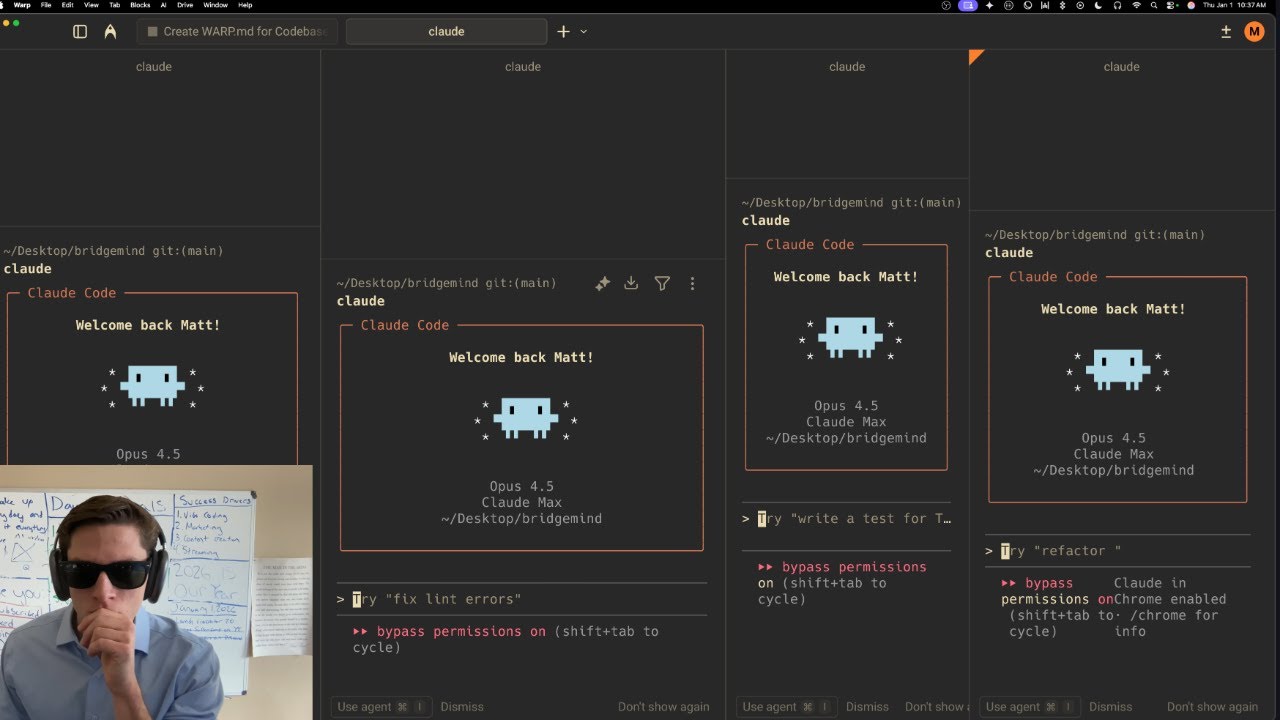1280x720 pixels.
Task: Click Use agent button in second pane
Action: [x=381, y=707]
